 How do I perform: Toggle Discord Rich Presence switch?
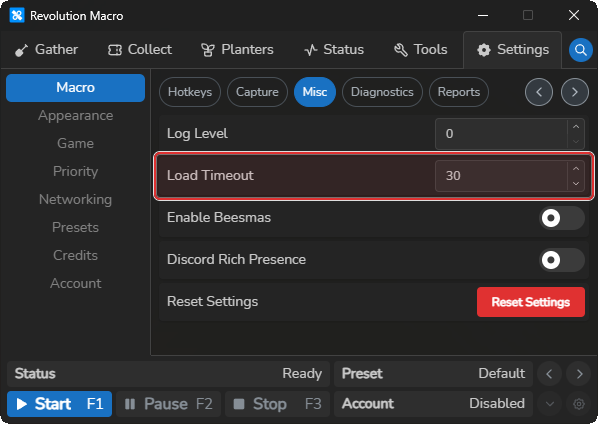coord(562,260)
